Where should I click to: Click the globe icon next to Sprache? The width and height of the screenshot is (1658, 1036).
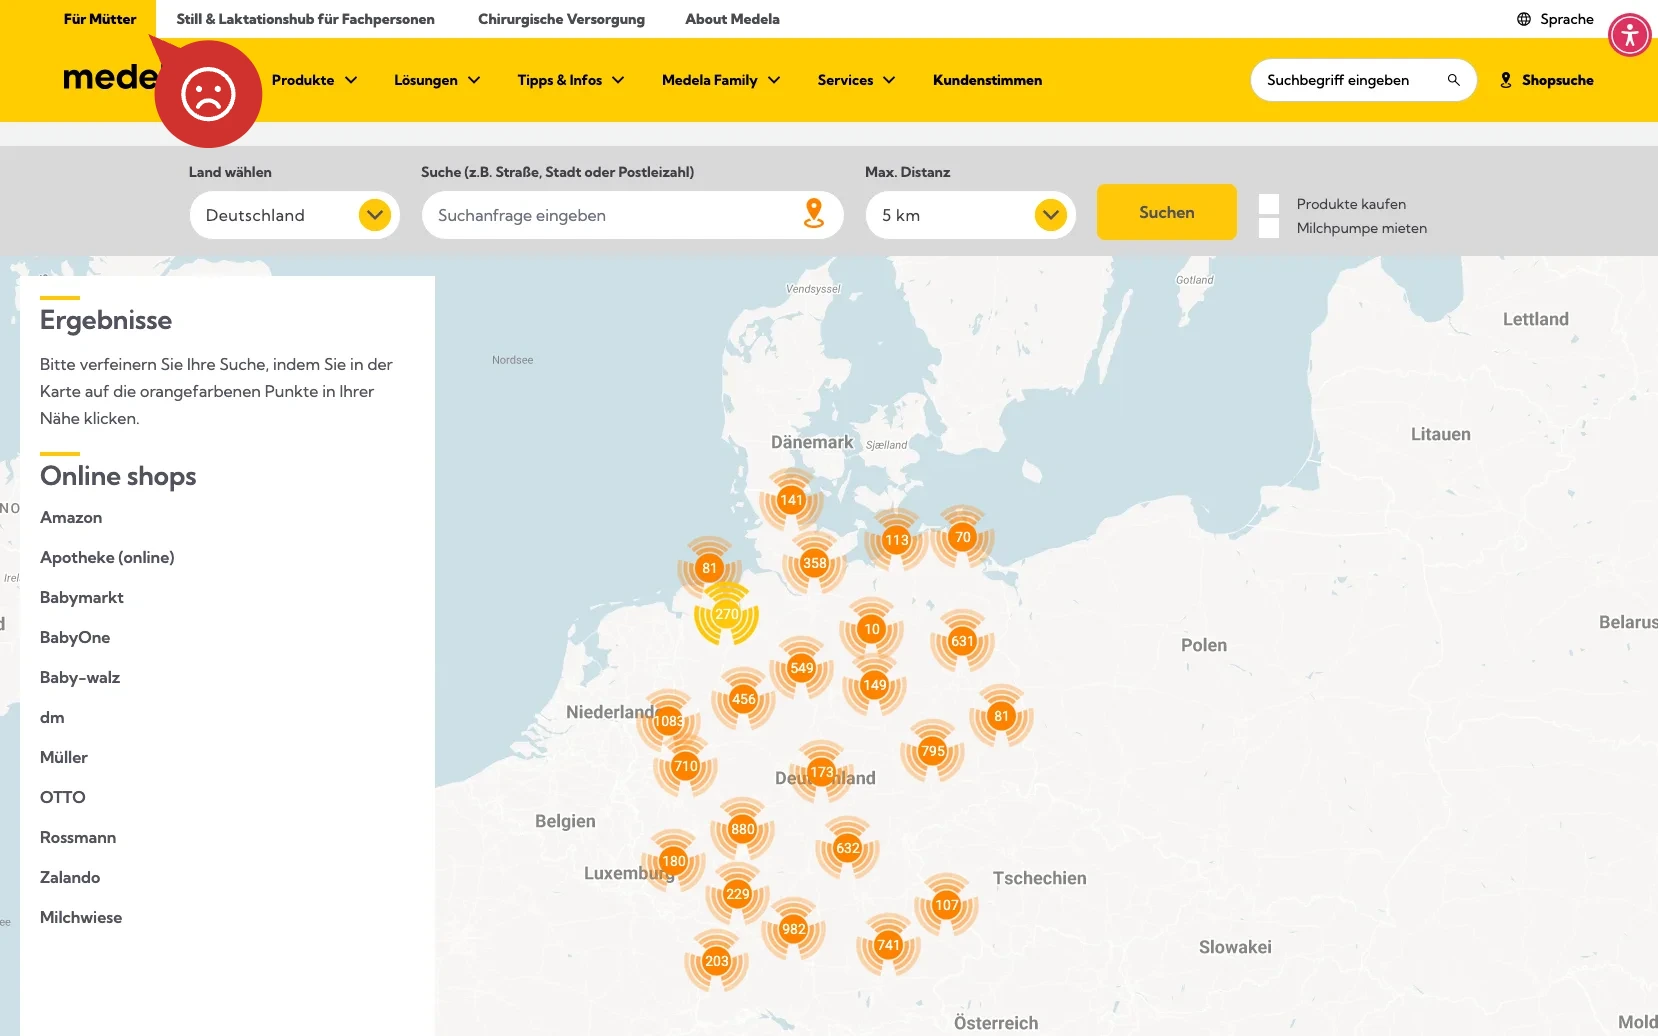pyautogui.click(x=1524, y=19)
